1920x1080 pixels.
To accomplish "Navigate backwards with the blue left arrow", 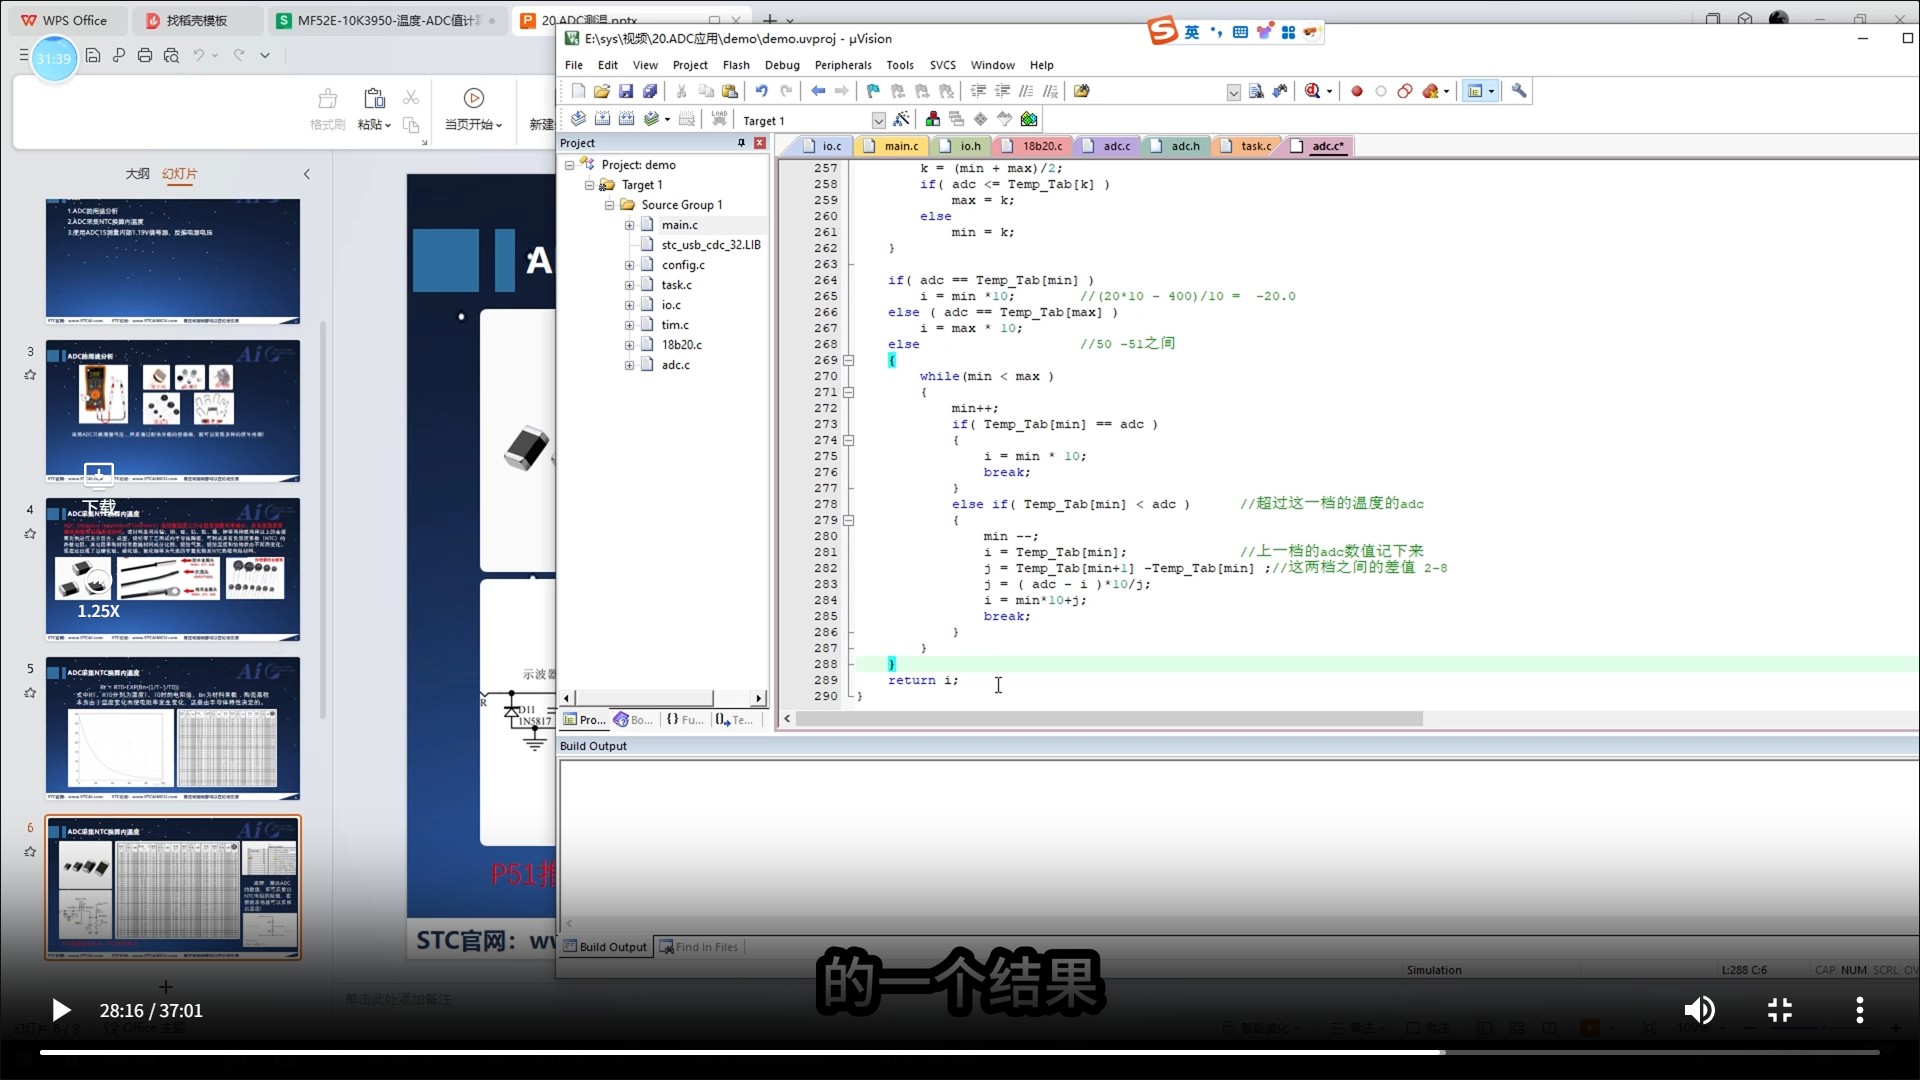I will coord(818,91).
